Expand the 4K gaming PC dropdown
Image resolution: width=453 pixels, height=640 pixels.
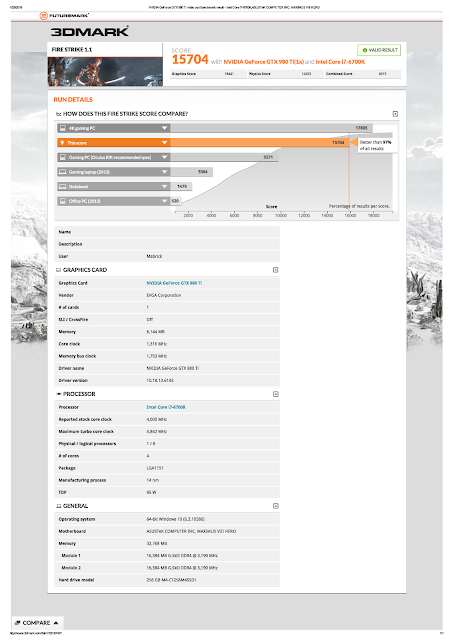164,128
